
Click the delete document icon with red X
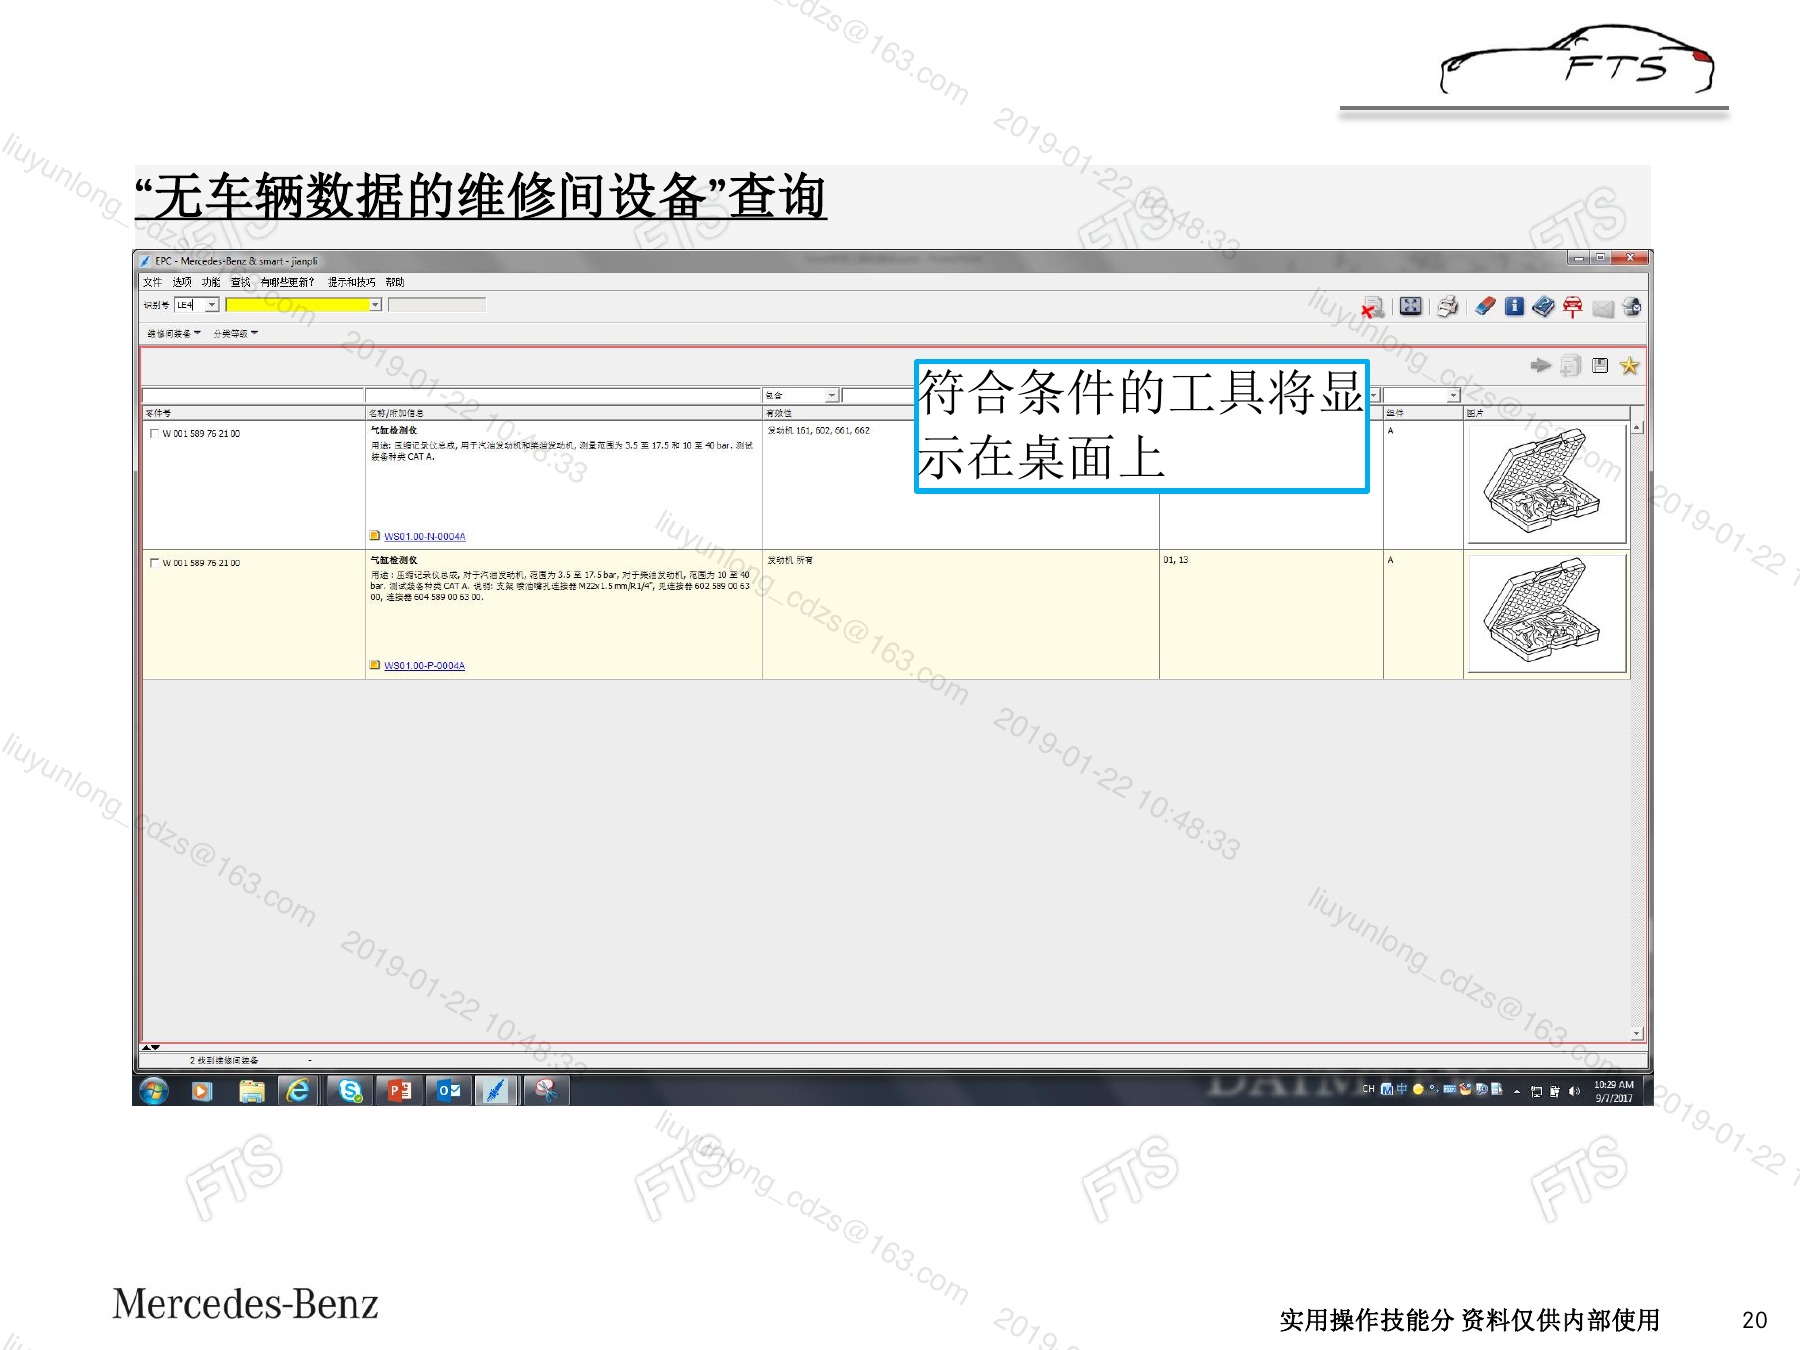point(1372,308)
